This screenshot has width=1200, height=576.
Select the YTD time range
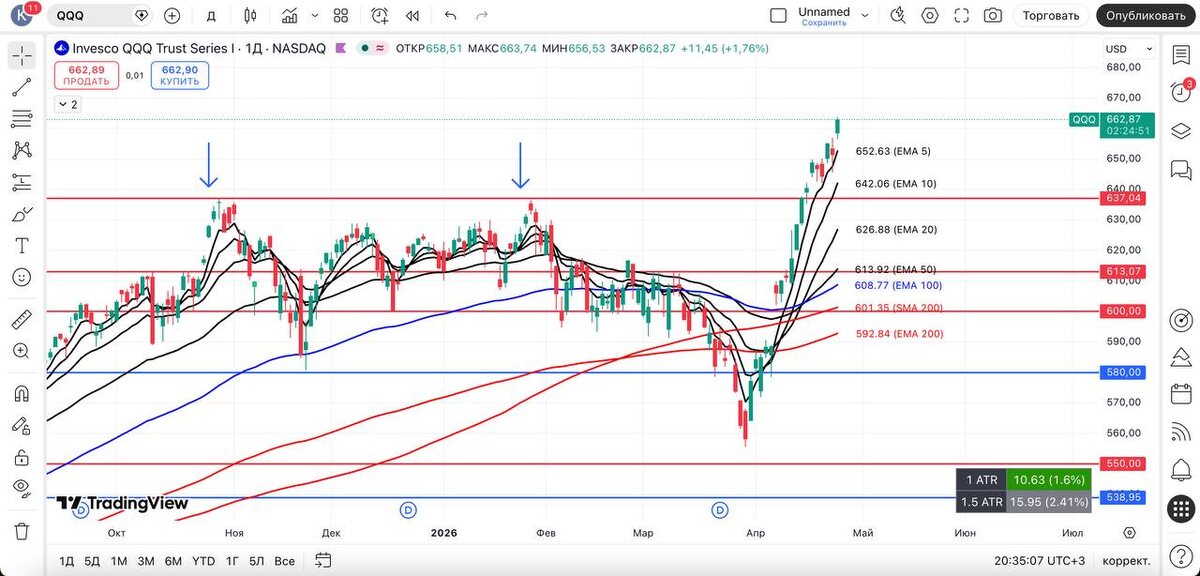(x=204, y=561)
